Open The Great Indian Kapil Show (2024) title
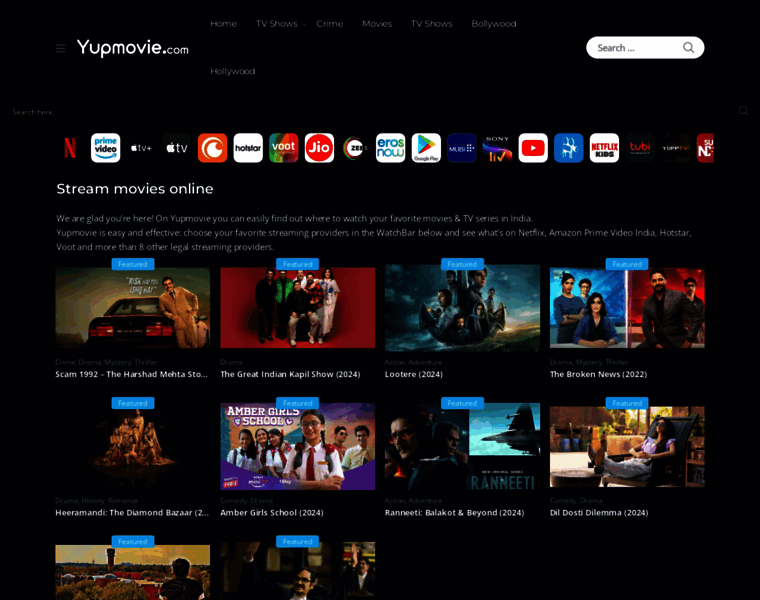This screenshot has width=760, height=600. (290, 374)
